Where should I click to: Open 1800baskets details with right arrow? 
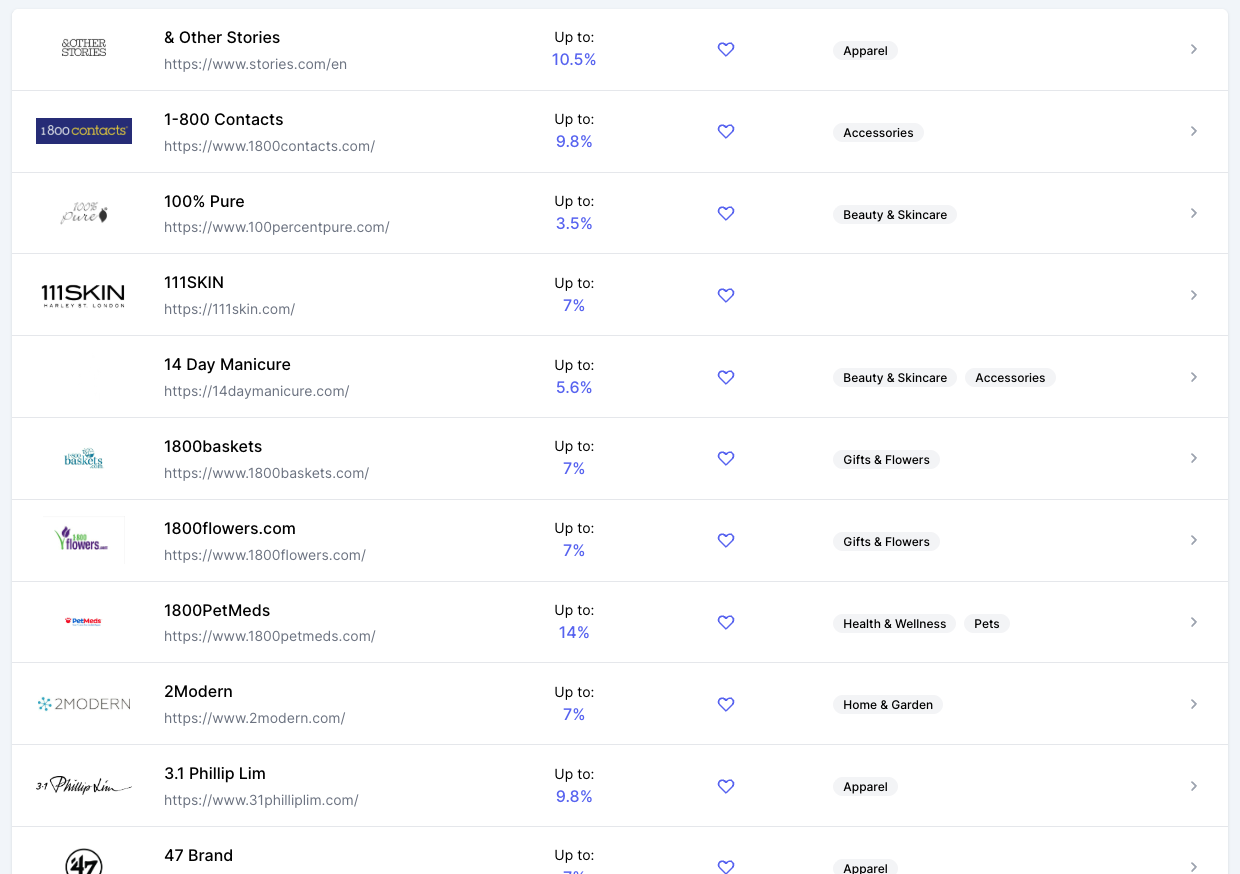[x=1193, y=458]
